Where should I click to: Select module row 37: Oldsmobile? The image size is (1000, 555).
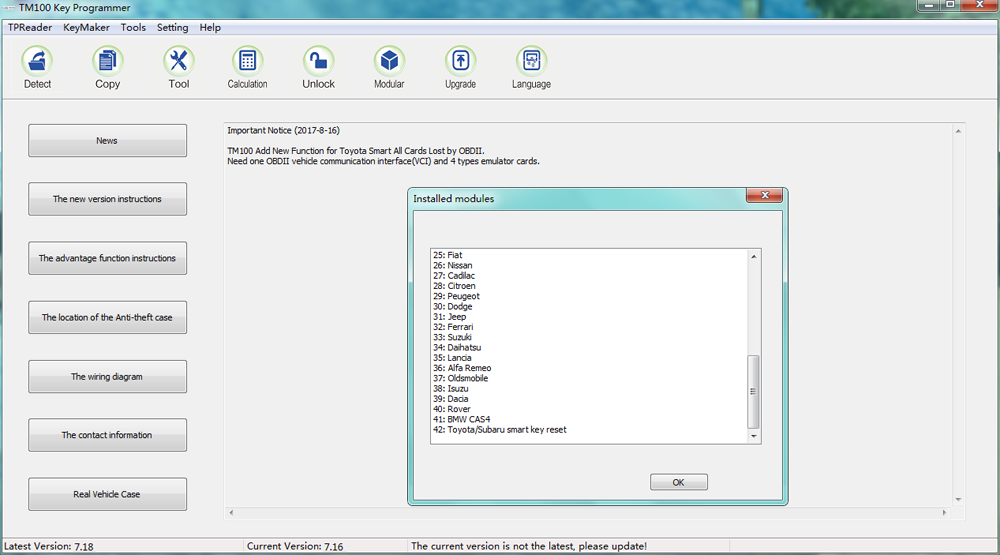point(460,378)
